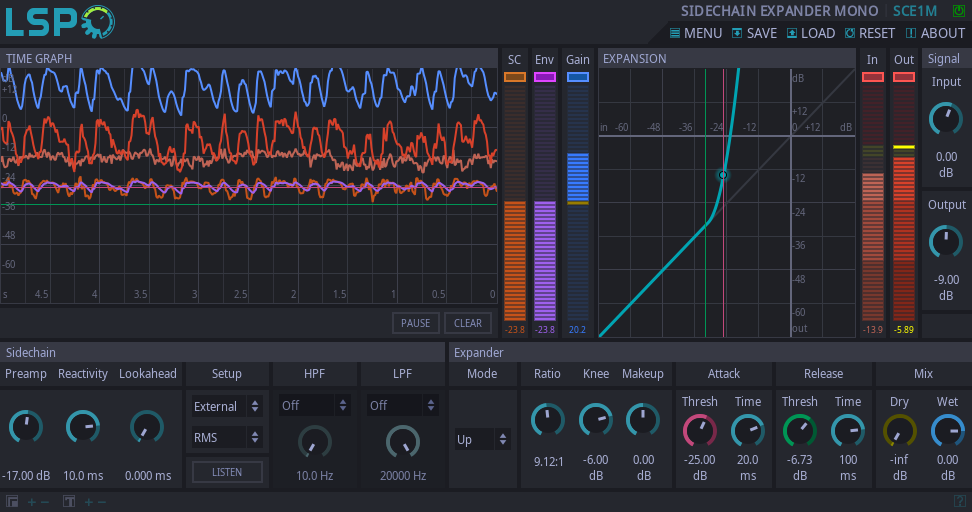The image size is (972, 512).
Task: Toggle the blue Gain meter visibility button
Action: pos(578,77)
